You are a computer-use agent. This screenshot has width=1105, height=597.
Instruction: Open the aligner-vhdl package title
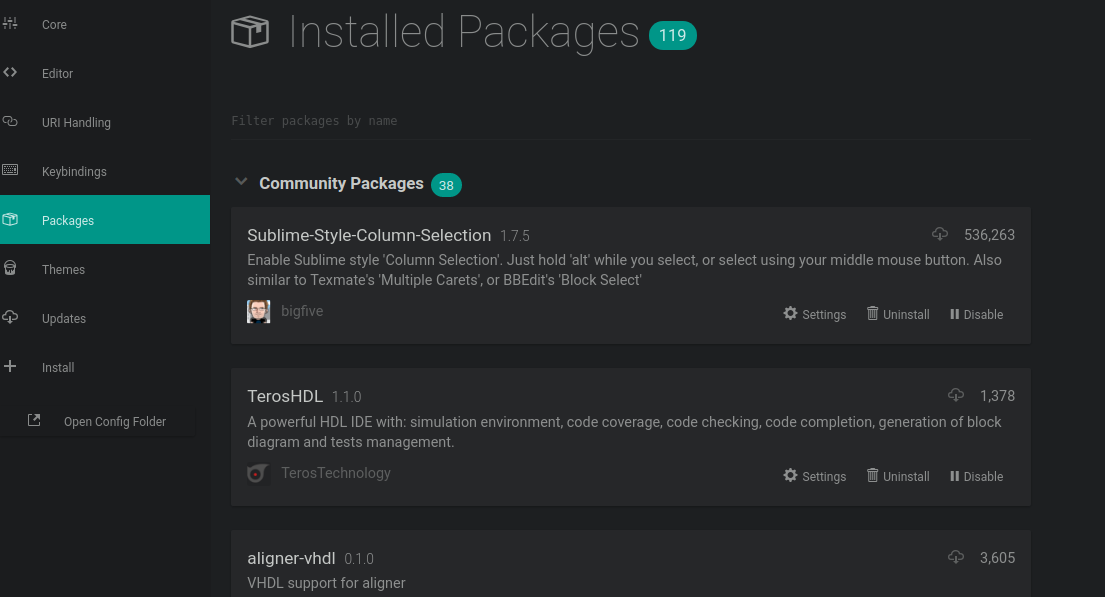click(x=291, y=558)
